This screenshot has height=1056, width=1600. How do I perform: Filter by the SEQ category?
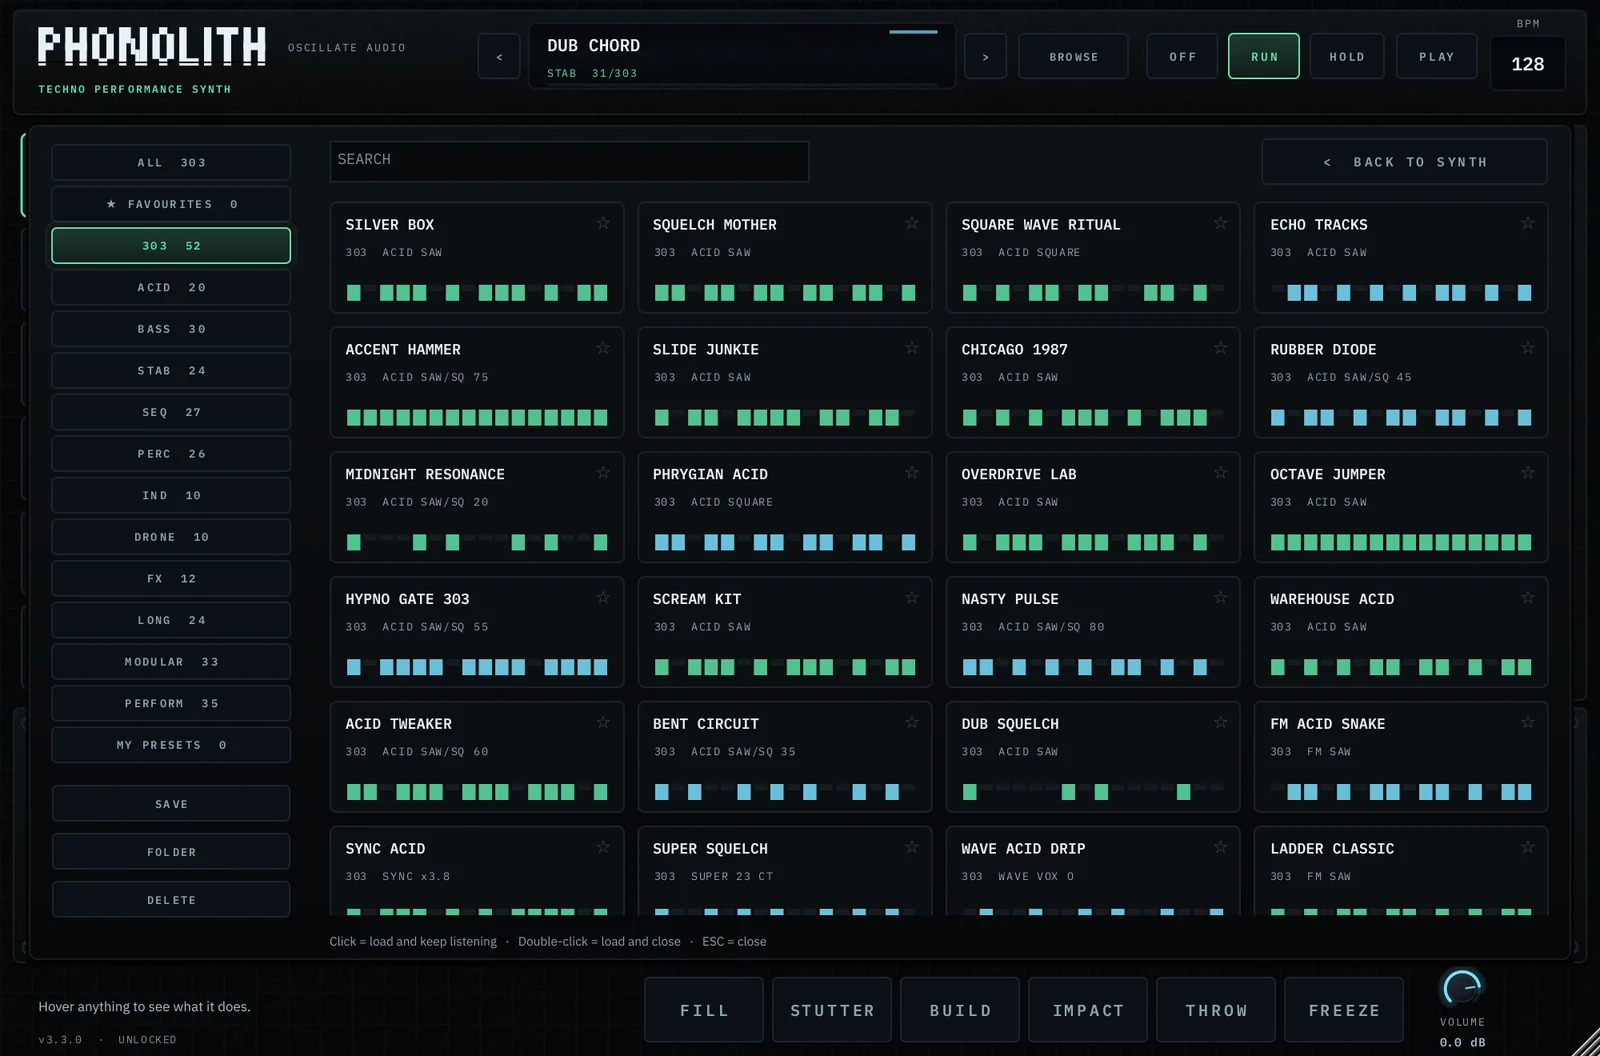tap(171, 412)
